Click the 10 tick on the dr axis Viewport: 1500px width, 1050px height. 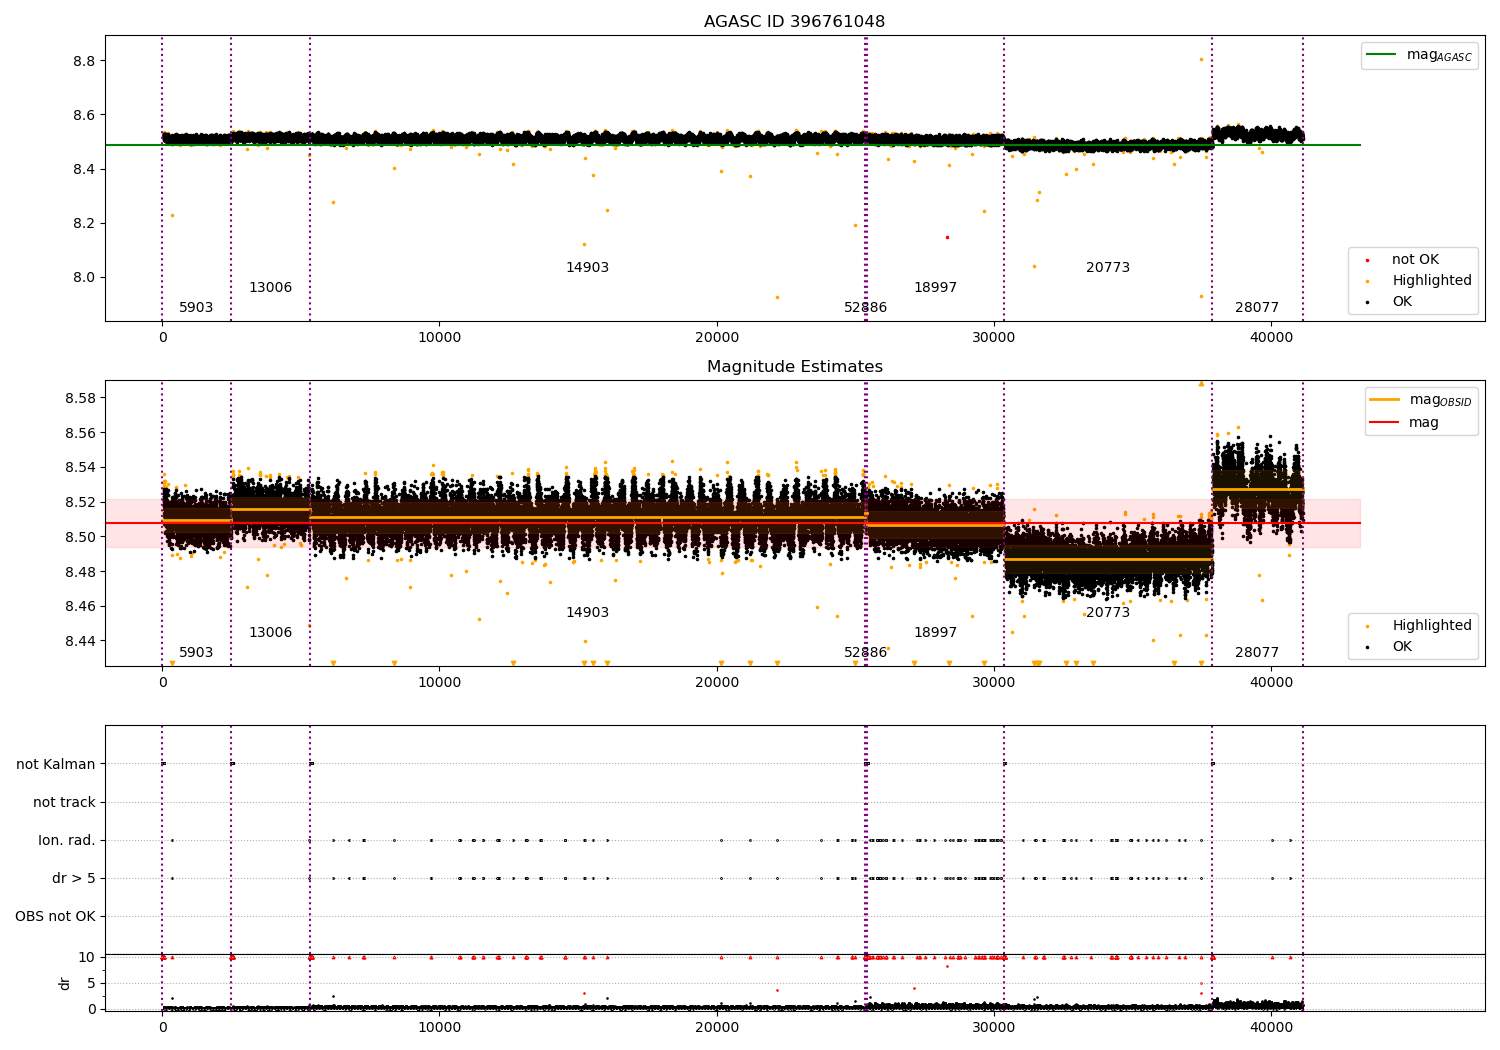coord(86,957)
